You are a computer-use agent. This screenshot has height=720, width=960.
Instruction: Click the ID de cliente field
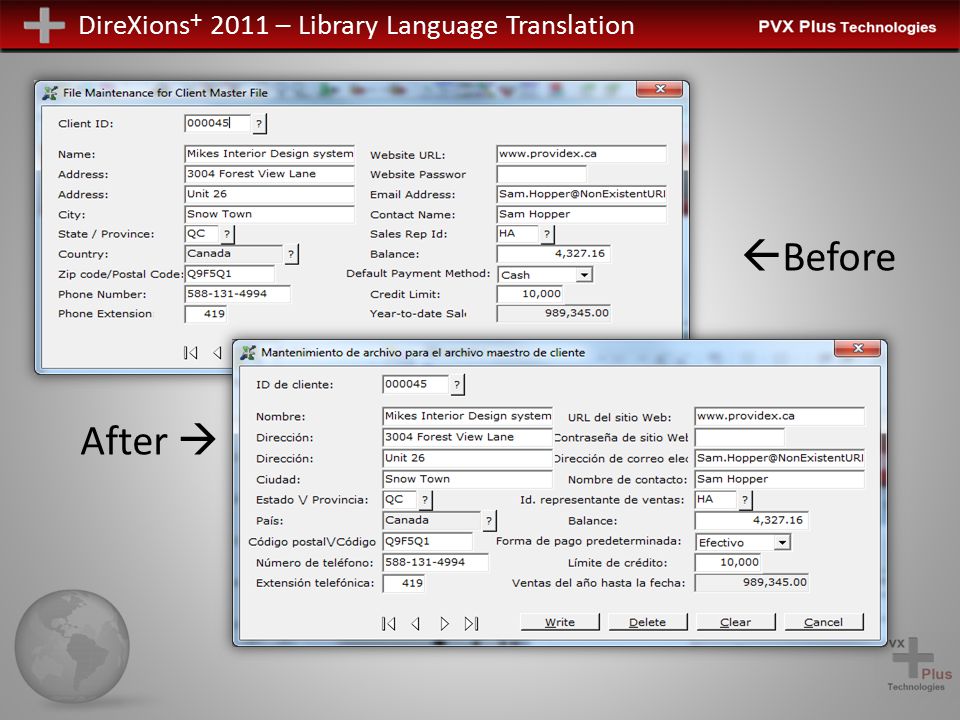(415, 384)
